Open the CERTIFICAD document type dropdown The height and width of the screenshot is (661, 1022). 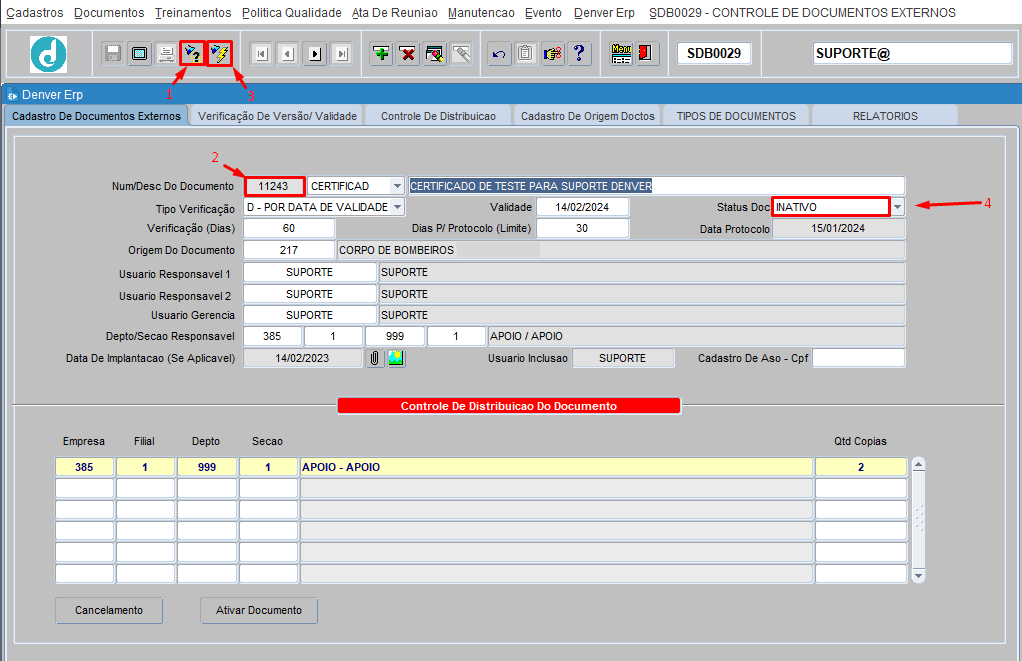point(397,186)
